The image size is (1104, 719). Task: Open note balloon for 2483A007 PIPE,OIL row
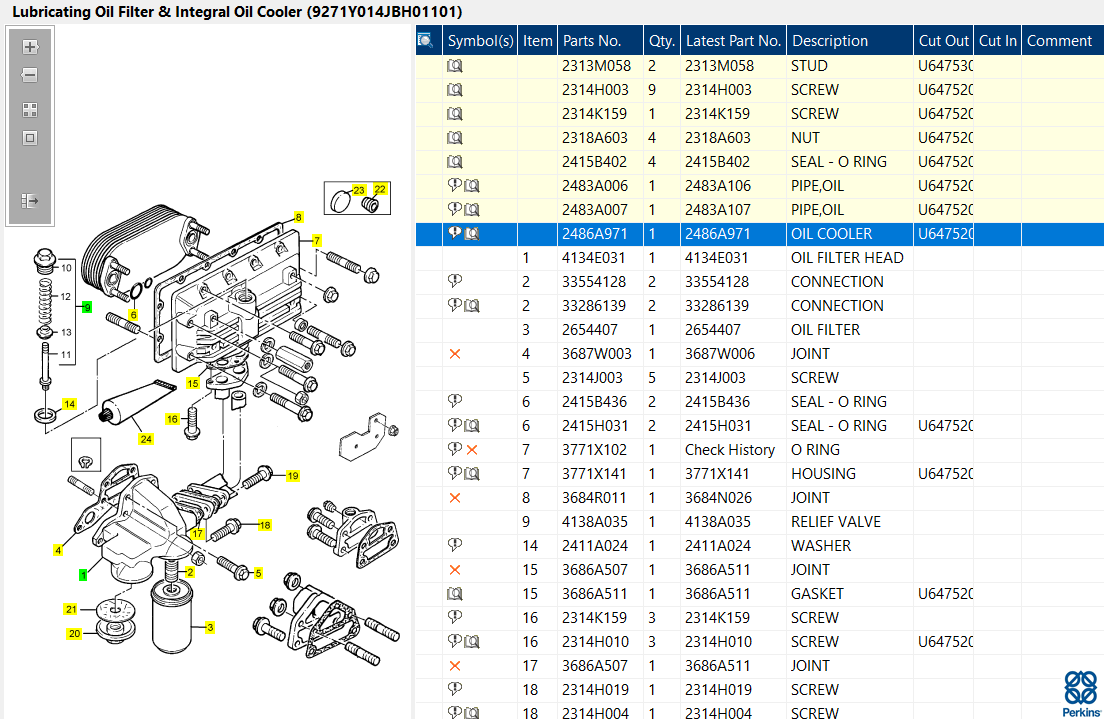(454, 209)
